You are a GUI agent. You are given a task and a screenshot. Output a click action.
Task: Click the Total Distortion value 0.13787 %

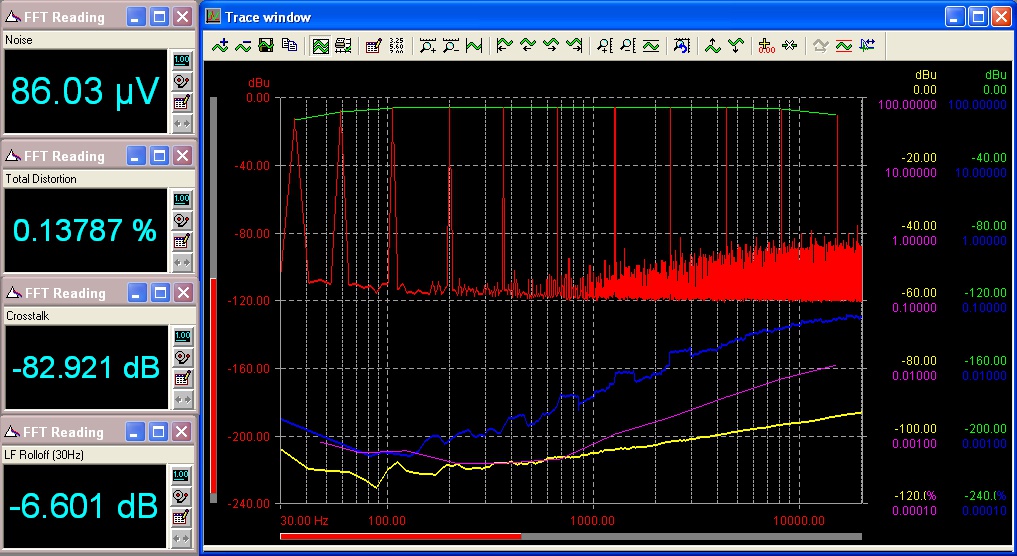tap(86, 230)
